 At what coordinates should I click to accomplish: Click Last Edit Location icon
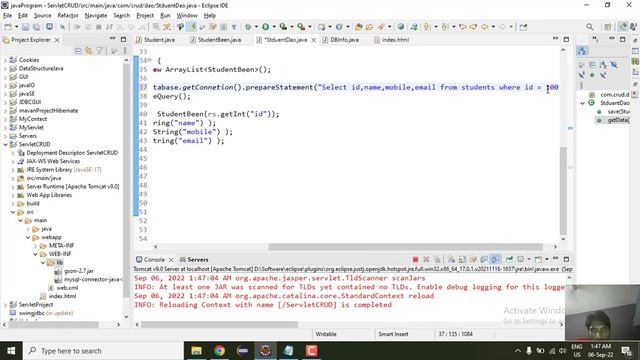click(x=462, y=27)
